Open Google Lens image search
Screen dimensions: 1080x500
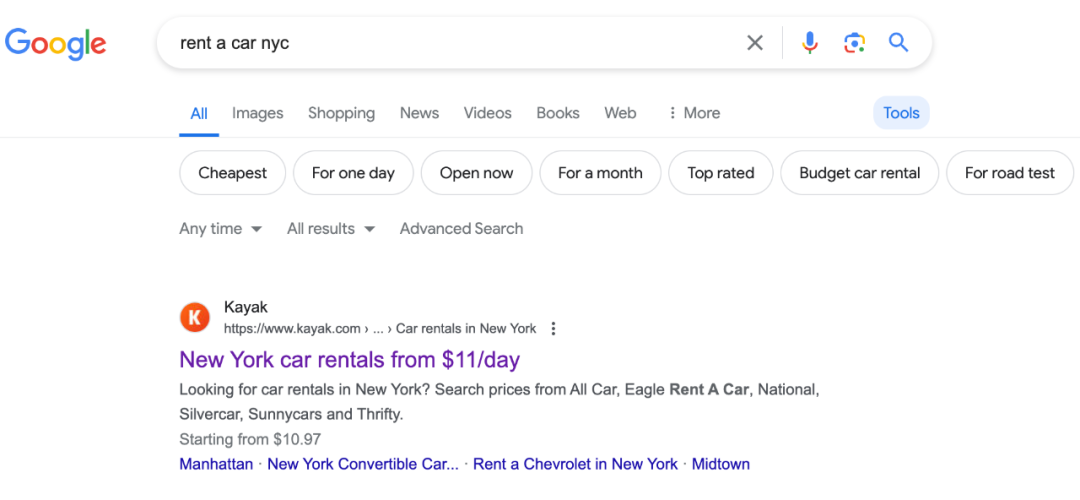pos(854,43)
